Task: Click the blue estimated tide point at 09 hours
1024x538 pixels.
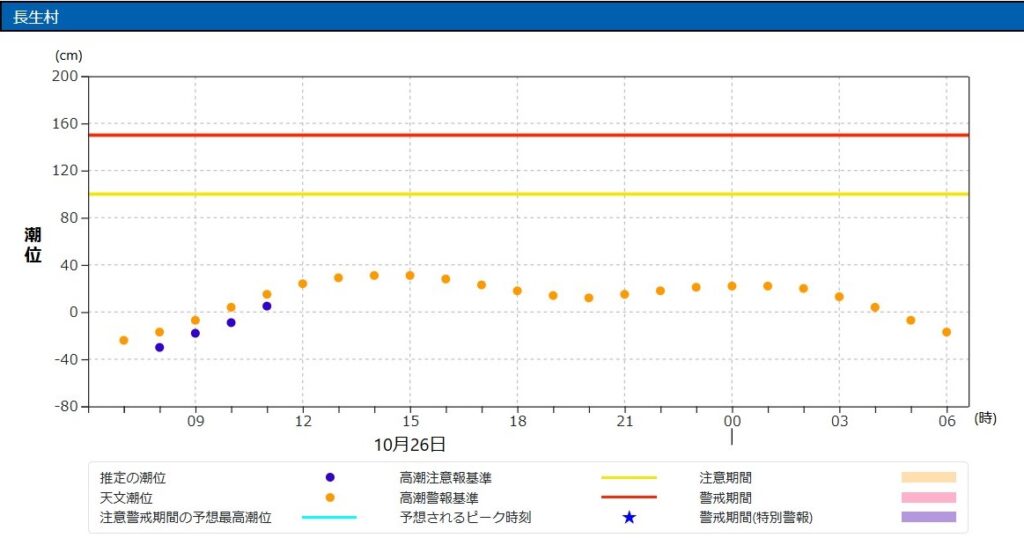Action: pyautogui.click(x=195, y=334)
